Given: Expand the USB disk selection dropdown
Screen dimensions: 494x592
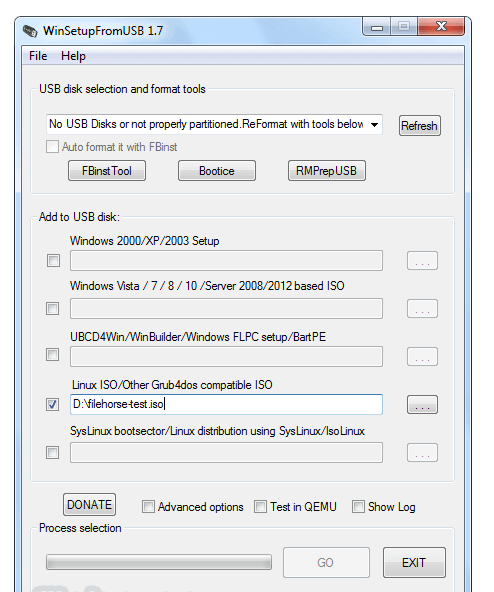Looking at the screenshot, I should pyautogui.click(x=214, y=124).
